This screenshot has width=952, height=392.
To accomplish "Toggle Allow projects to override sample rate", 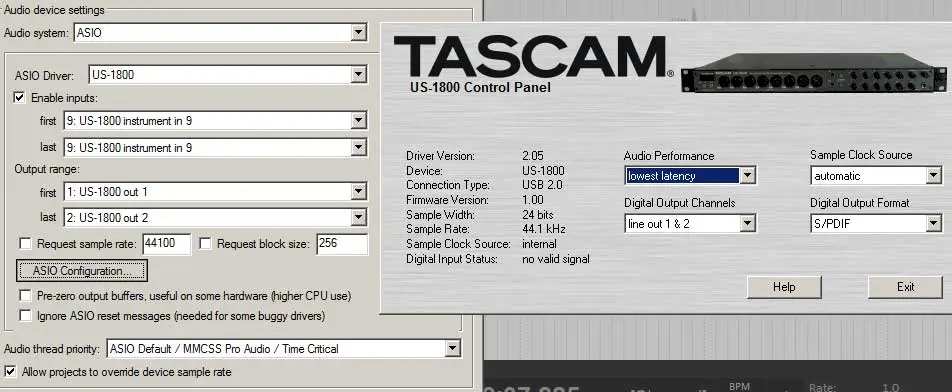I will pos(10,371).
